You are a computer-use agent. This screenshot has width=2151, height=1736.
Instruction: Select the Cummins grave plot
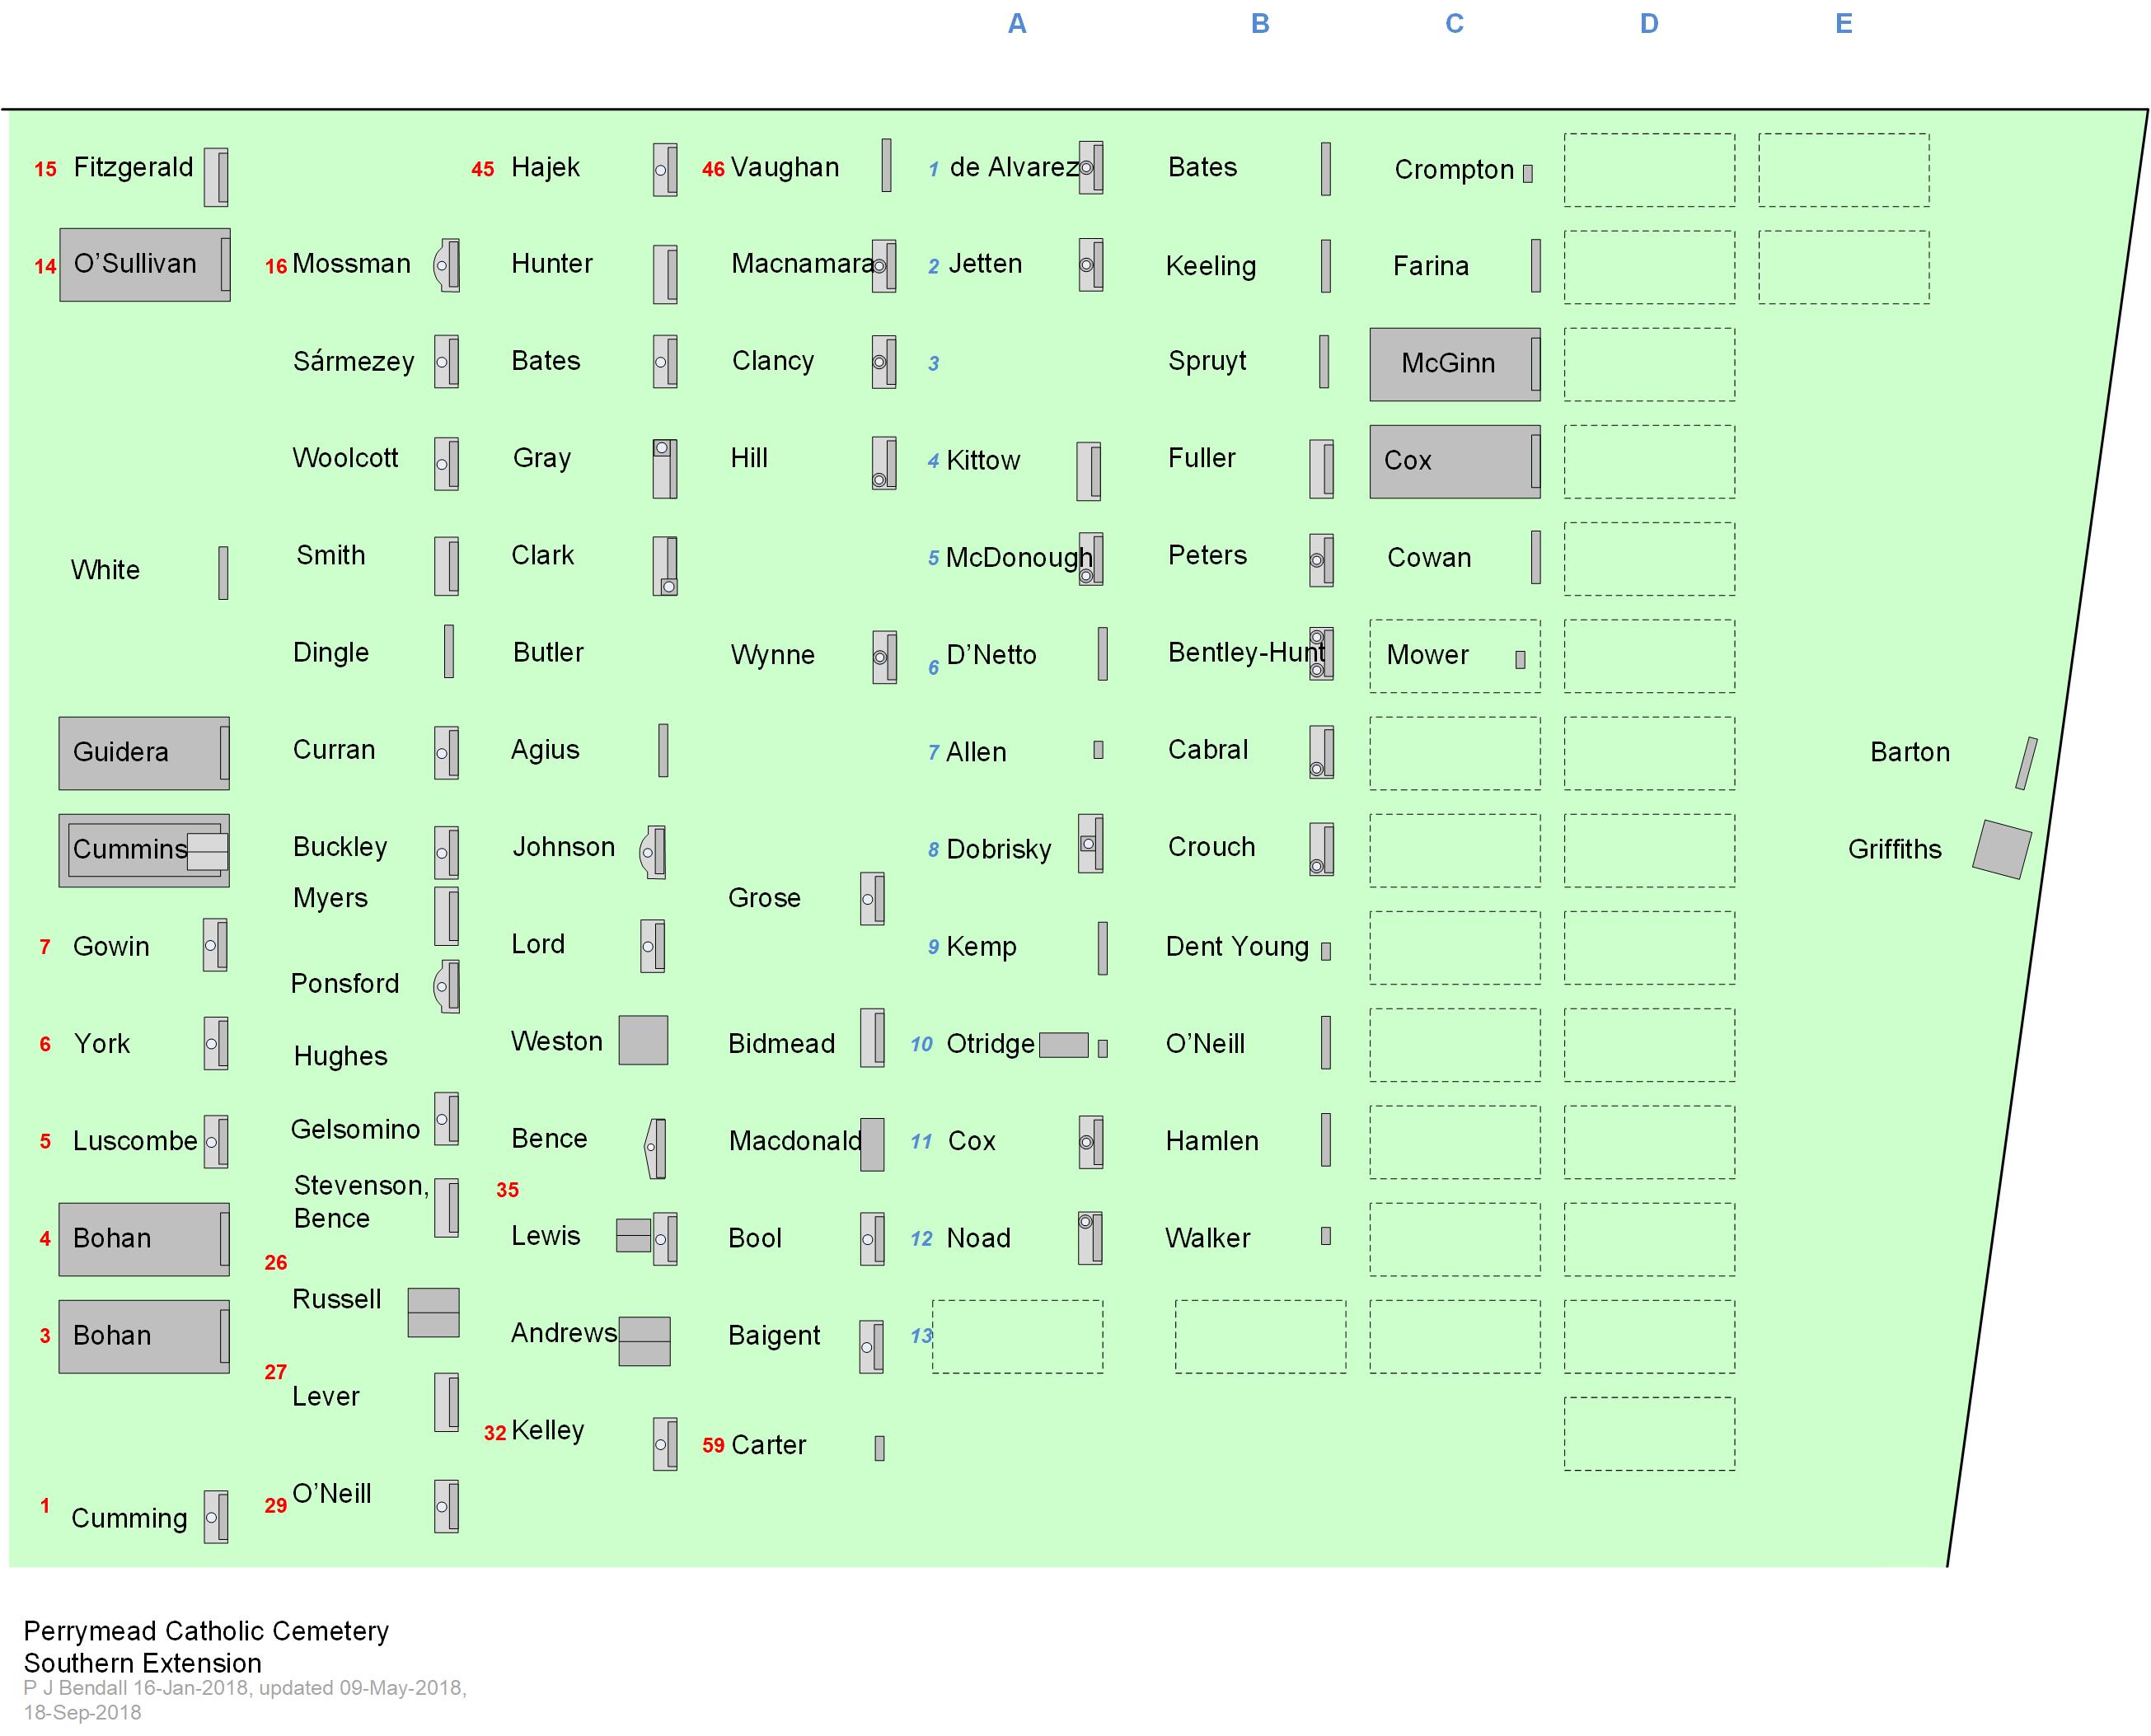[x=144, y=851]
